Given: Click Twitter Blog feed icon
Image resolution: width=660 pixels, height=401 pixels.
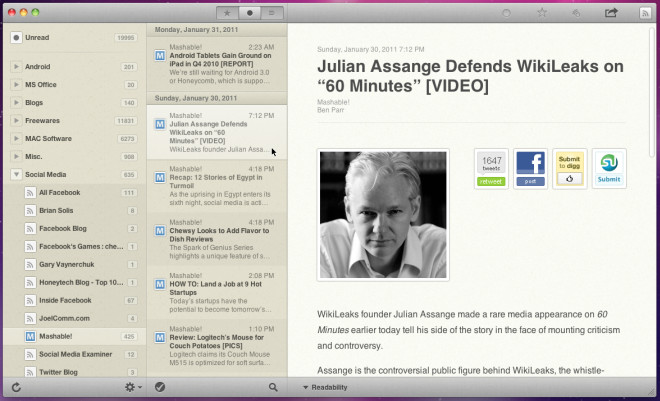Looking at the screenshot, I should click(30, 372).
